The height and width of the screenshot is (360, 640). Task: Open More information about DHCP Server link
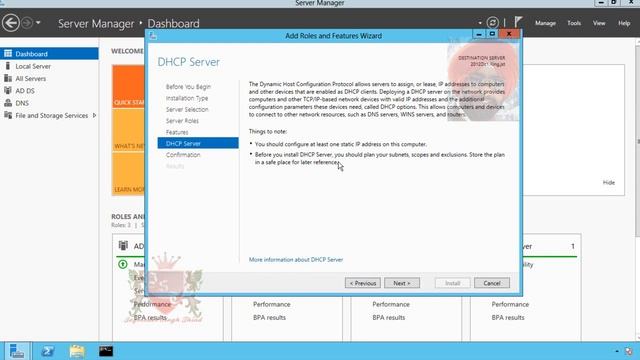click(x=296, y=260)
